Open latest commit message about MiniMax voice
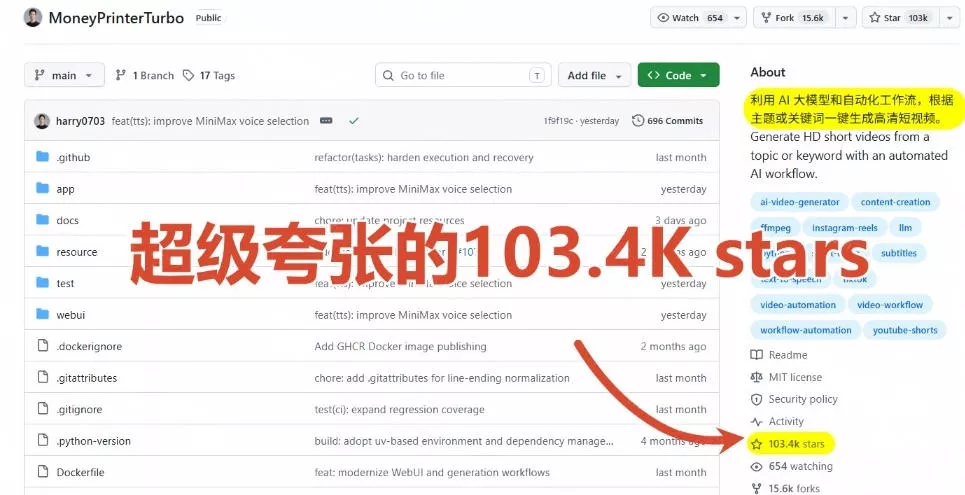 click(x=210, y=121)
